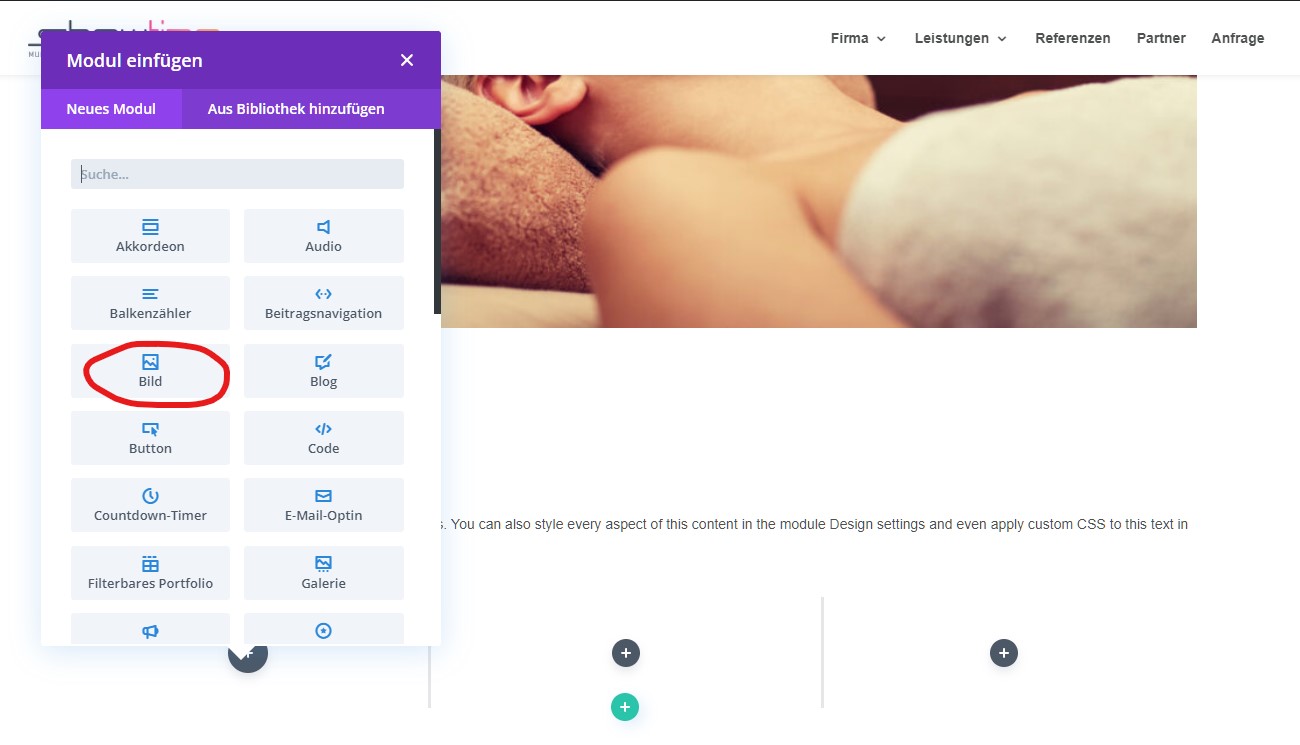
Task: Choose the Countdown-Timer module
Action: tap(150, 505)
